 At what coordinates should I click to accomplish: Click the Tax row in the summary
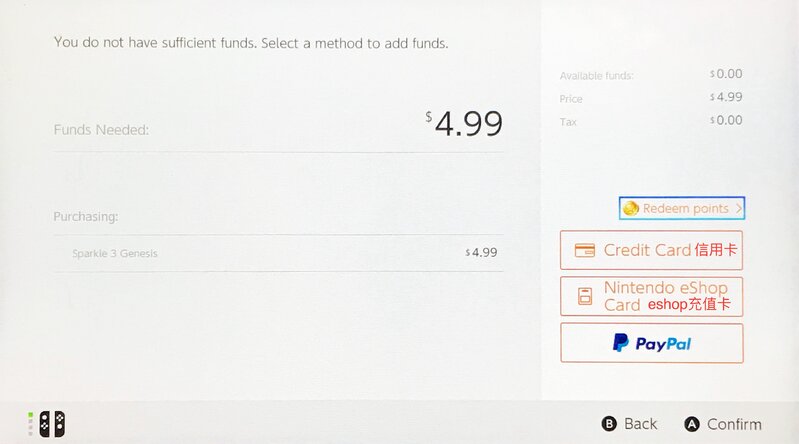coord(650,121)
